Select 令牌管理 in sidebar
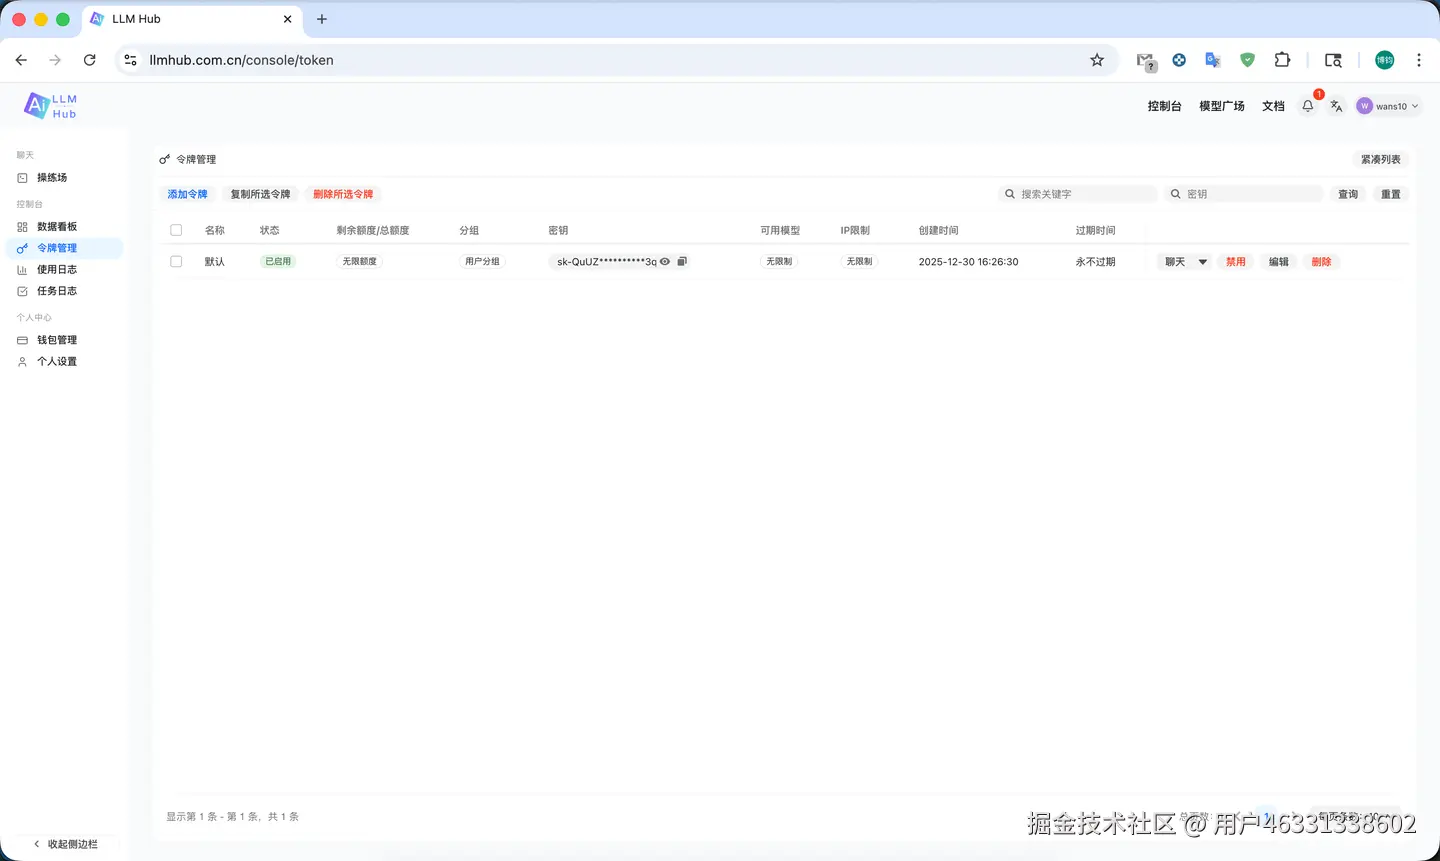1440x861 pixels. click(64, 248)
